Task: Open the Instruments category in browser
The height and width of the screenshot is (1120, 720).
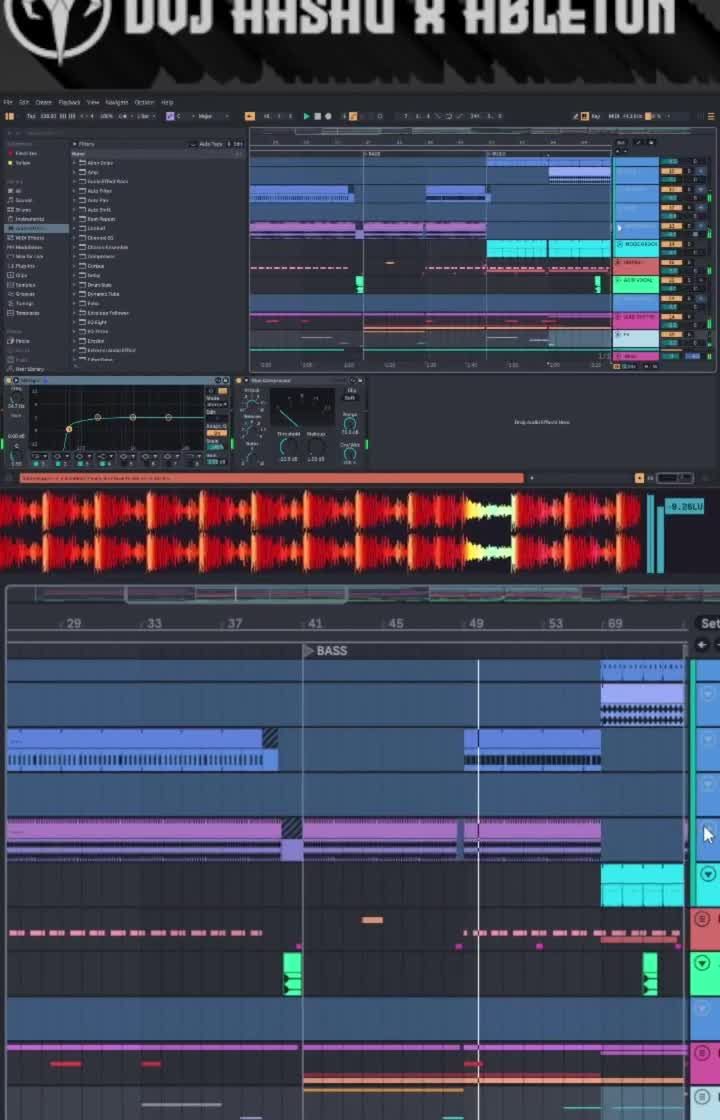Action: pyautogui.click(x=29, y=219)
